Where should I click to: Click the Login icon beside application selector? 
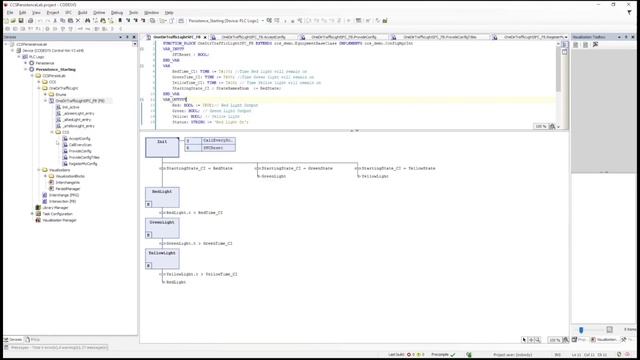(269, 20)
